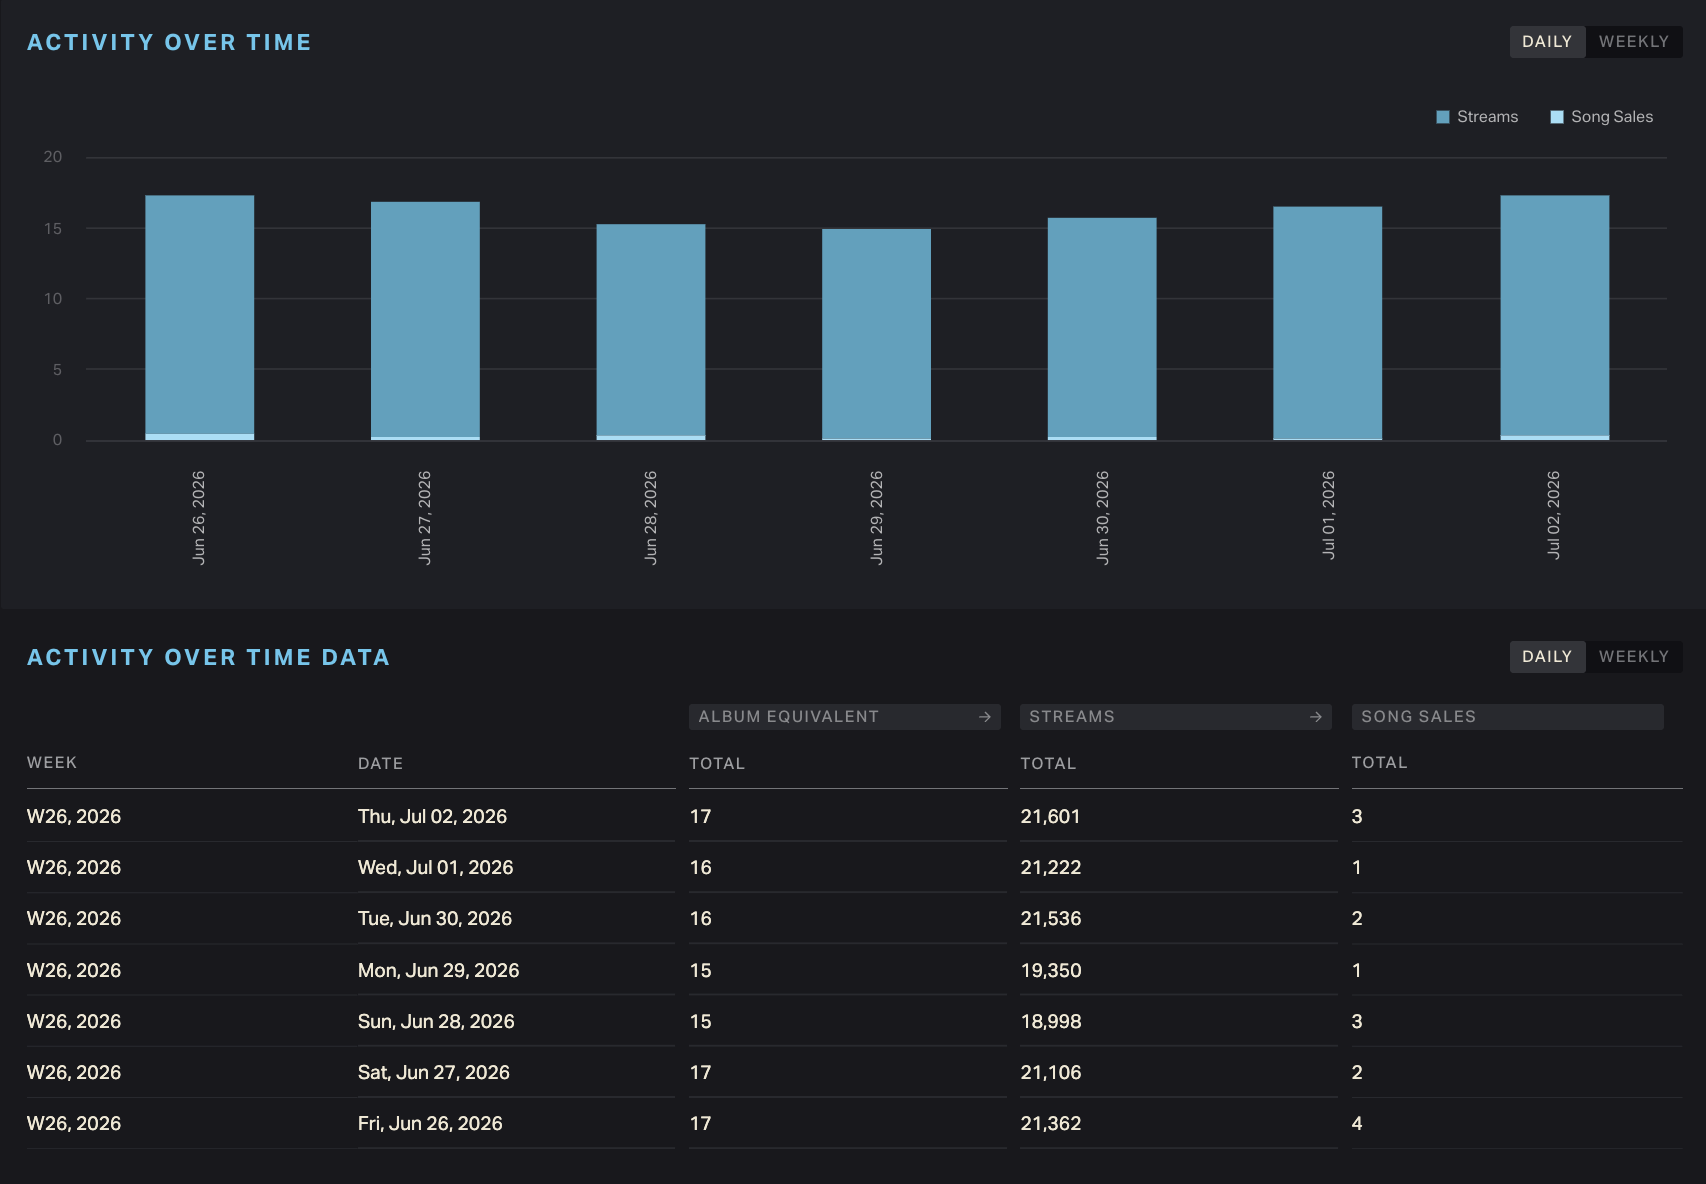Click the streams value 21,106
The image size is (1706, 1184).
pyautogui.click(x=1051, y=1073)
